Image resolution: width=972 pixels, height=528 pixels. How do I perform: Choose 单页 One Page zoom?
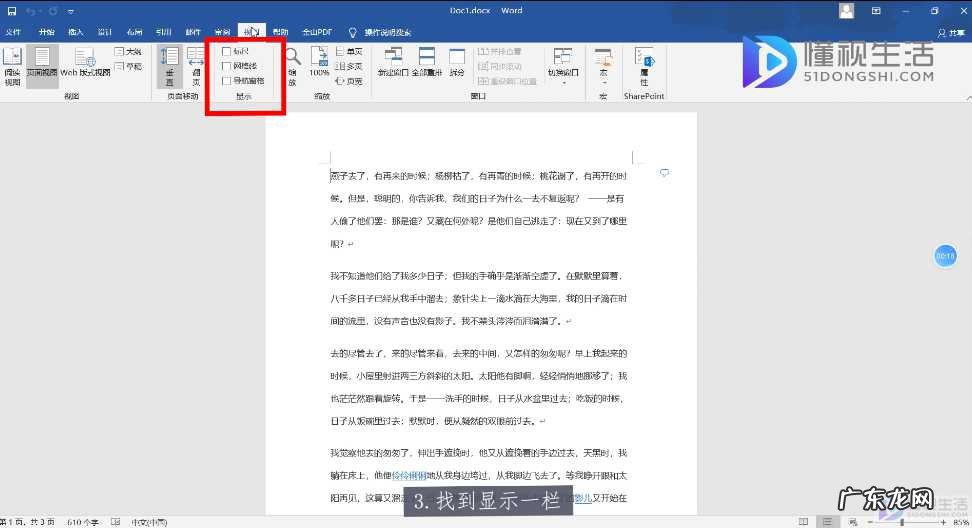click(x=350, y=51)
